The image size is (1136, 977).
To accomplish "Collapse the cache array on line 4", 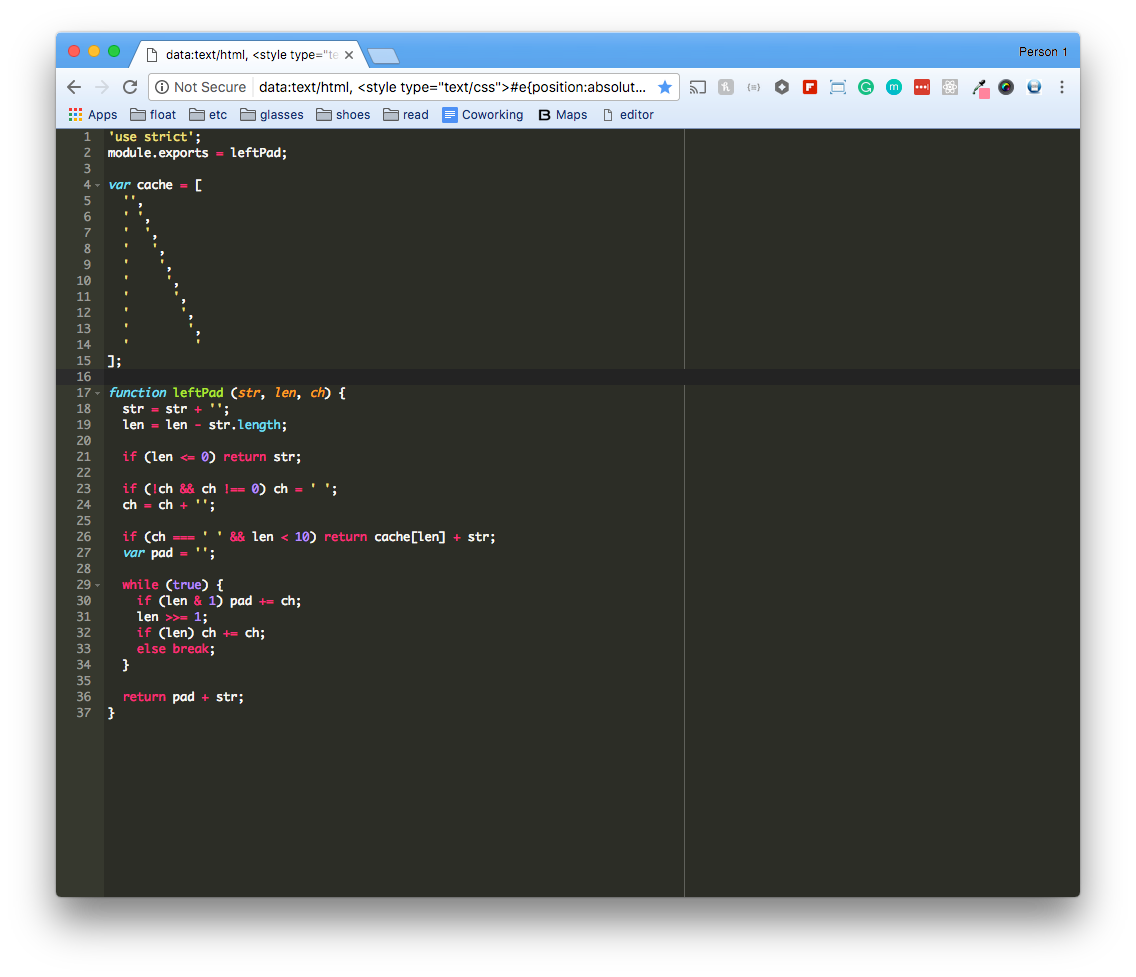I will point(98,184).
